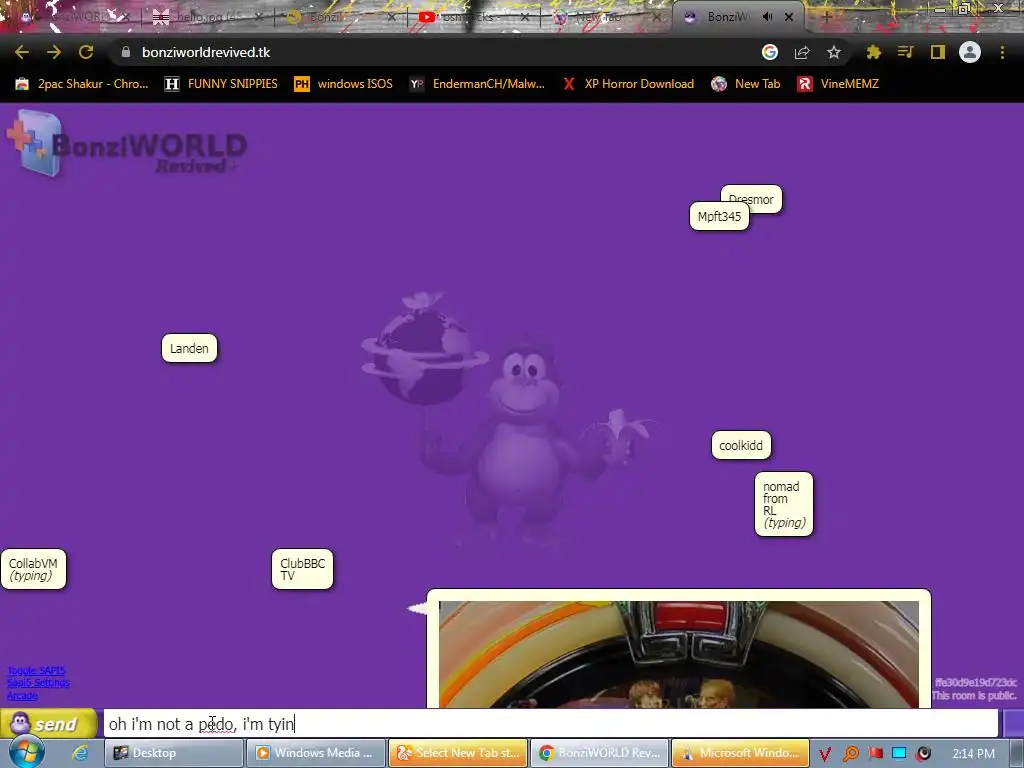Send the chat message
Screen dimensions: 1024x768
point(49,724)
